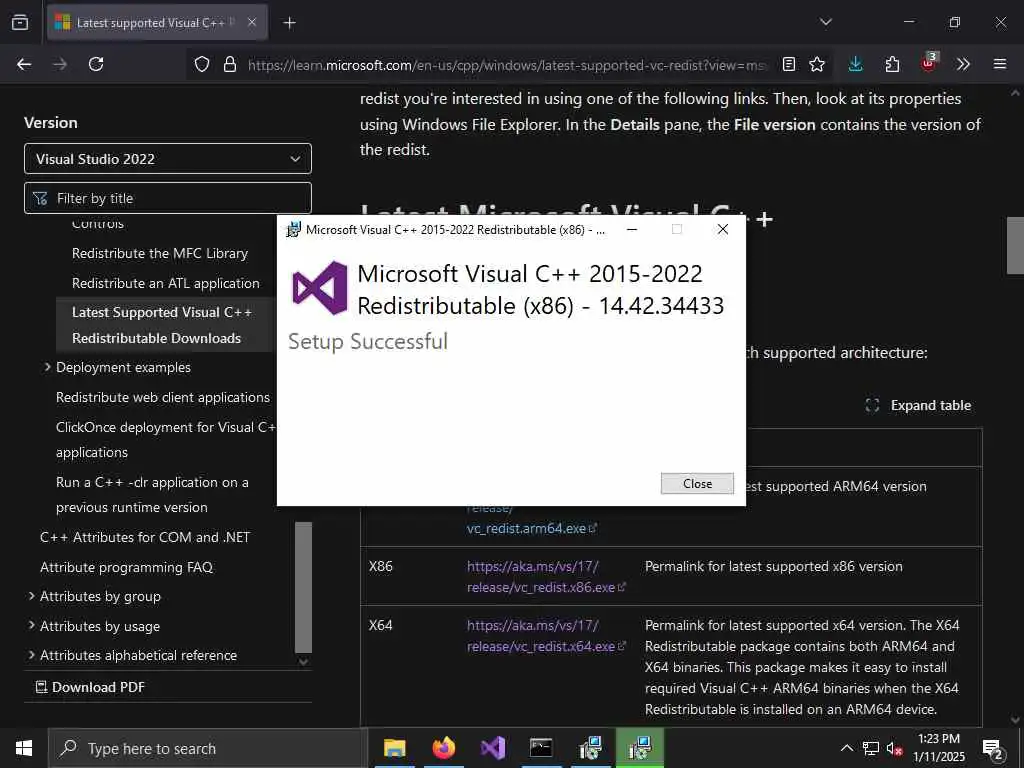The width and height of the screenshot is (1024, 768).
Task: Open the tracking protection shield icon
Action: click(x=202, y=64)
